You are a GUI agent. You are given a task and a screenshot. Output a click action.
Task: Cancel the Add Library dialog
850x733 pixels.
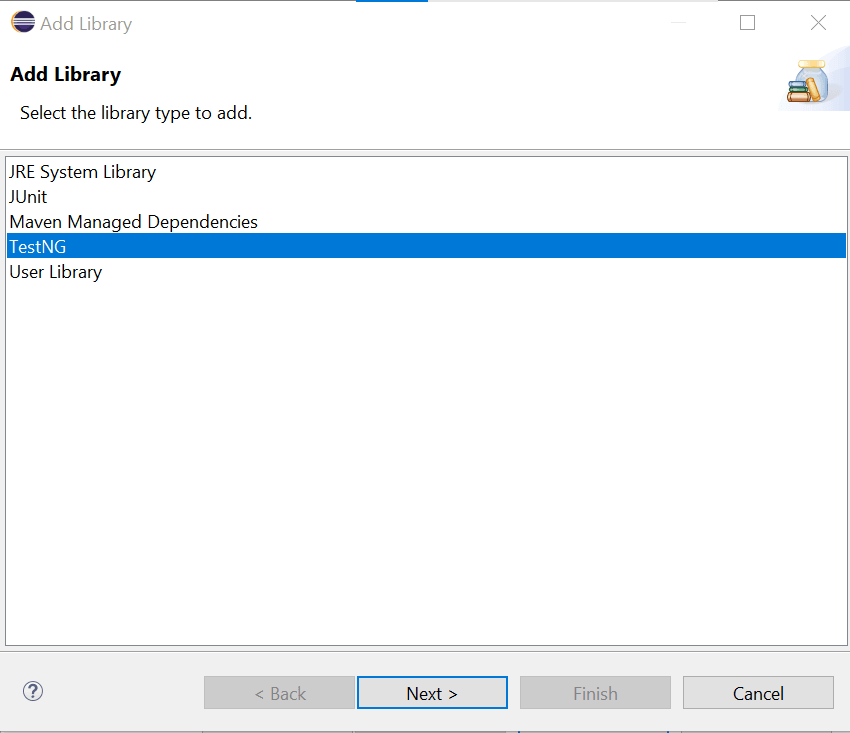758,692
